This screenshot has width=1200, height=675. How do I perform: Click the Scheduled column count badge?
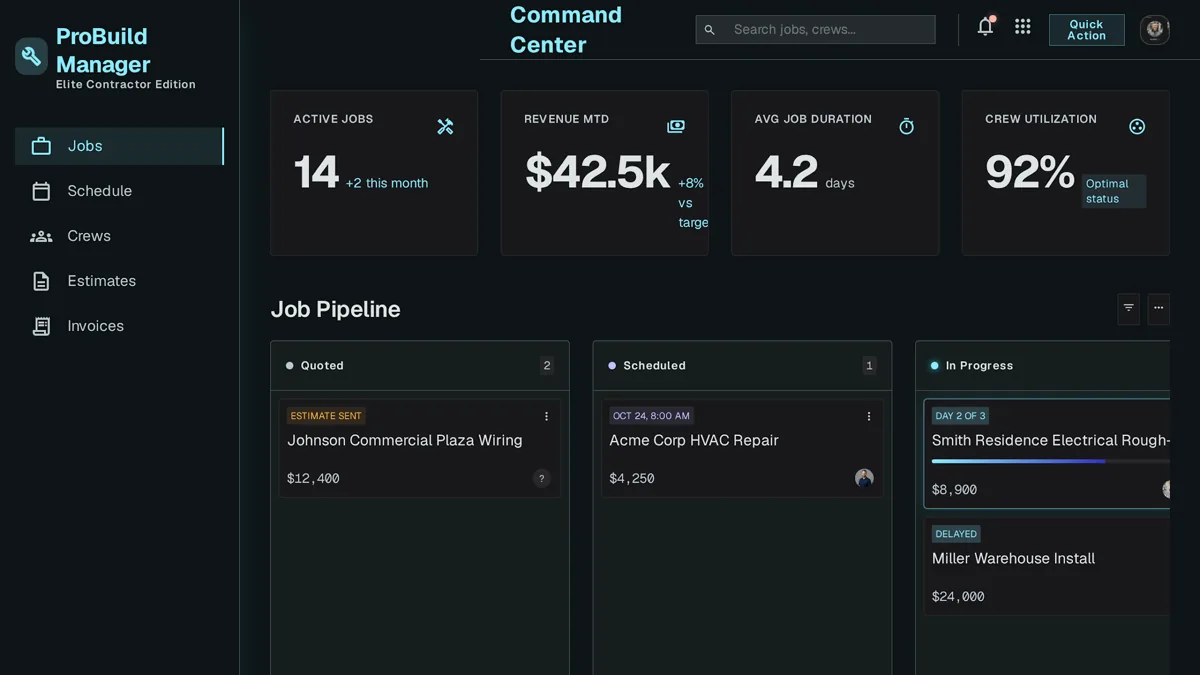[x=869, y=366]
